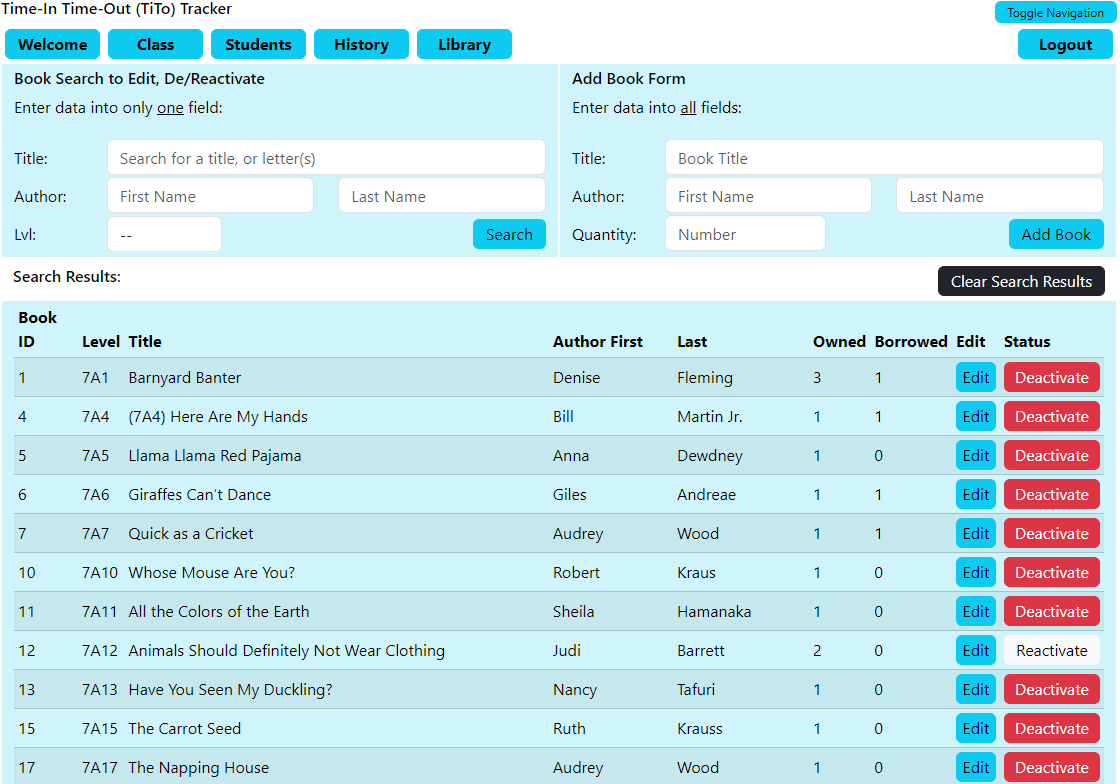Open the Lvl level dropdown
The height and width of the screenshot is (784, 1120).
point(164,233)
